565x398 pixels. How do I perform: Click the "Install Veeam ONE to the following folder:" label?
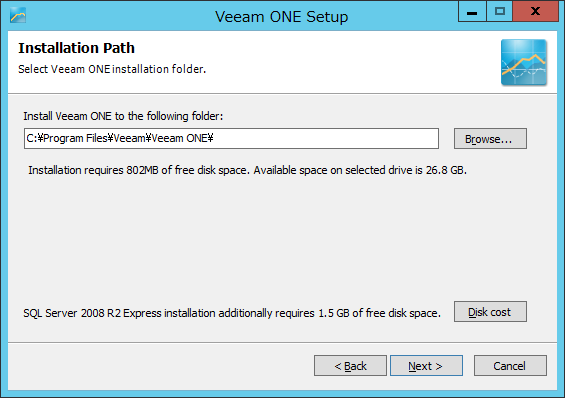pos(123,116)
